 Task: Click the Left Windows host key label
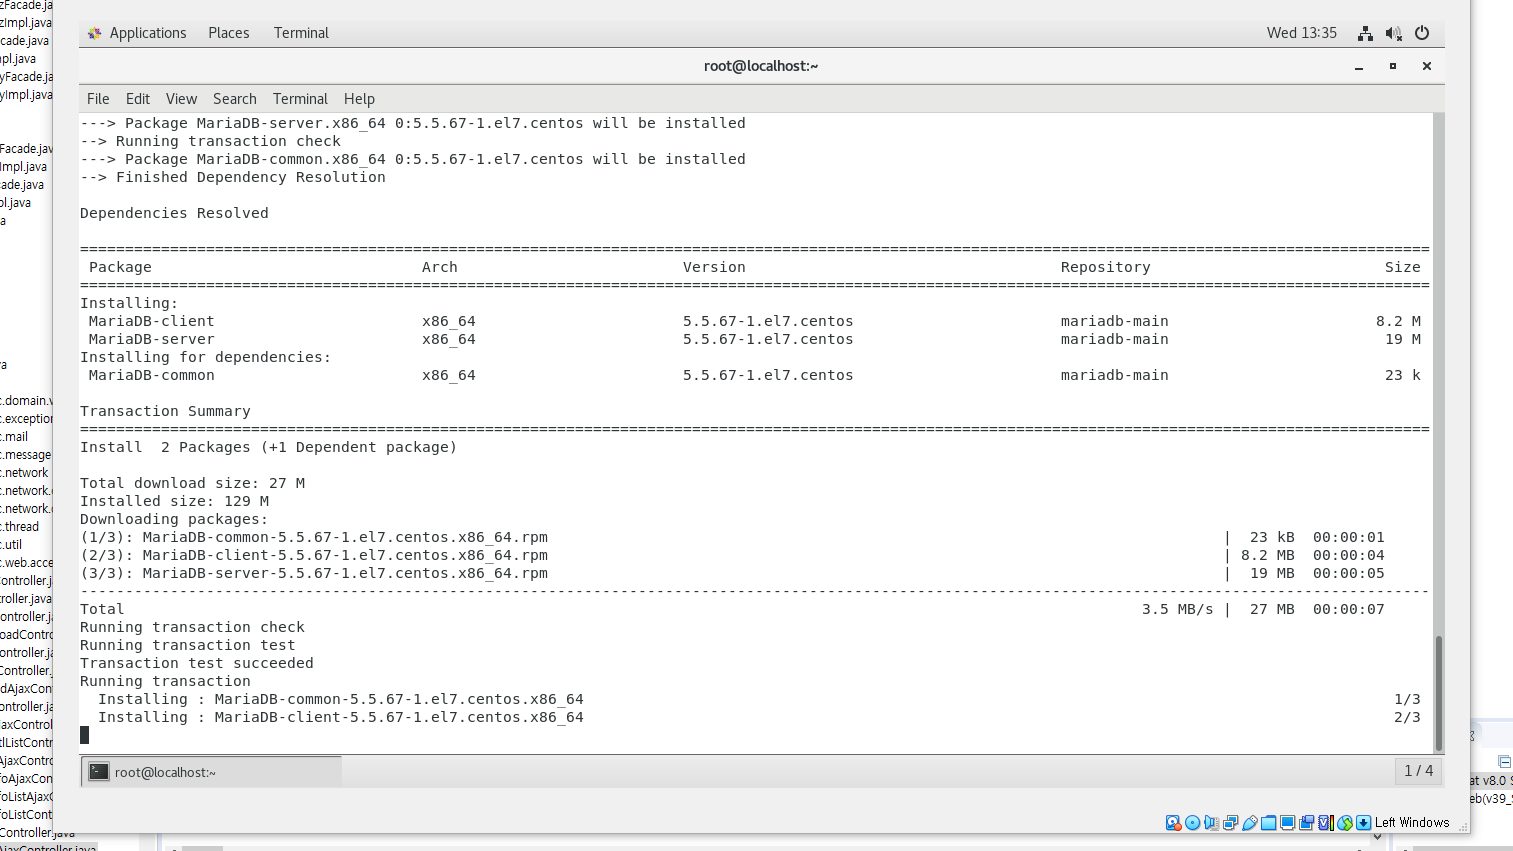click(x=1412, y=823)
